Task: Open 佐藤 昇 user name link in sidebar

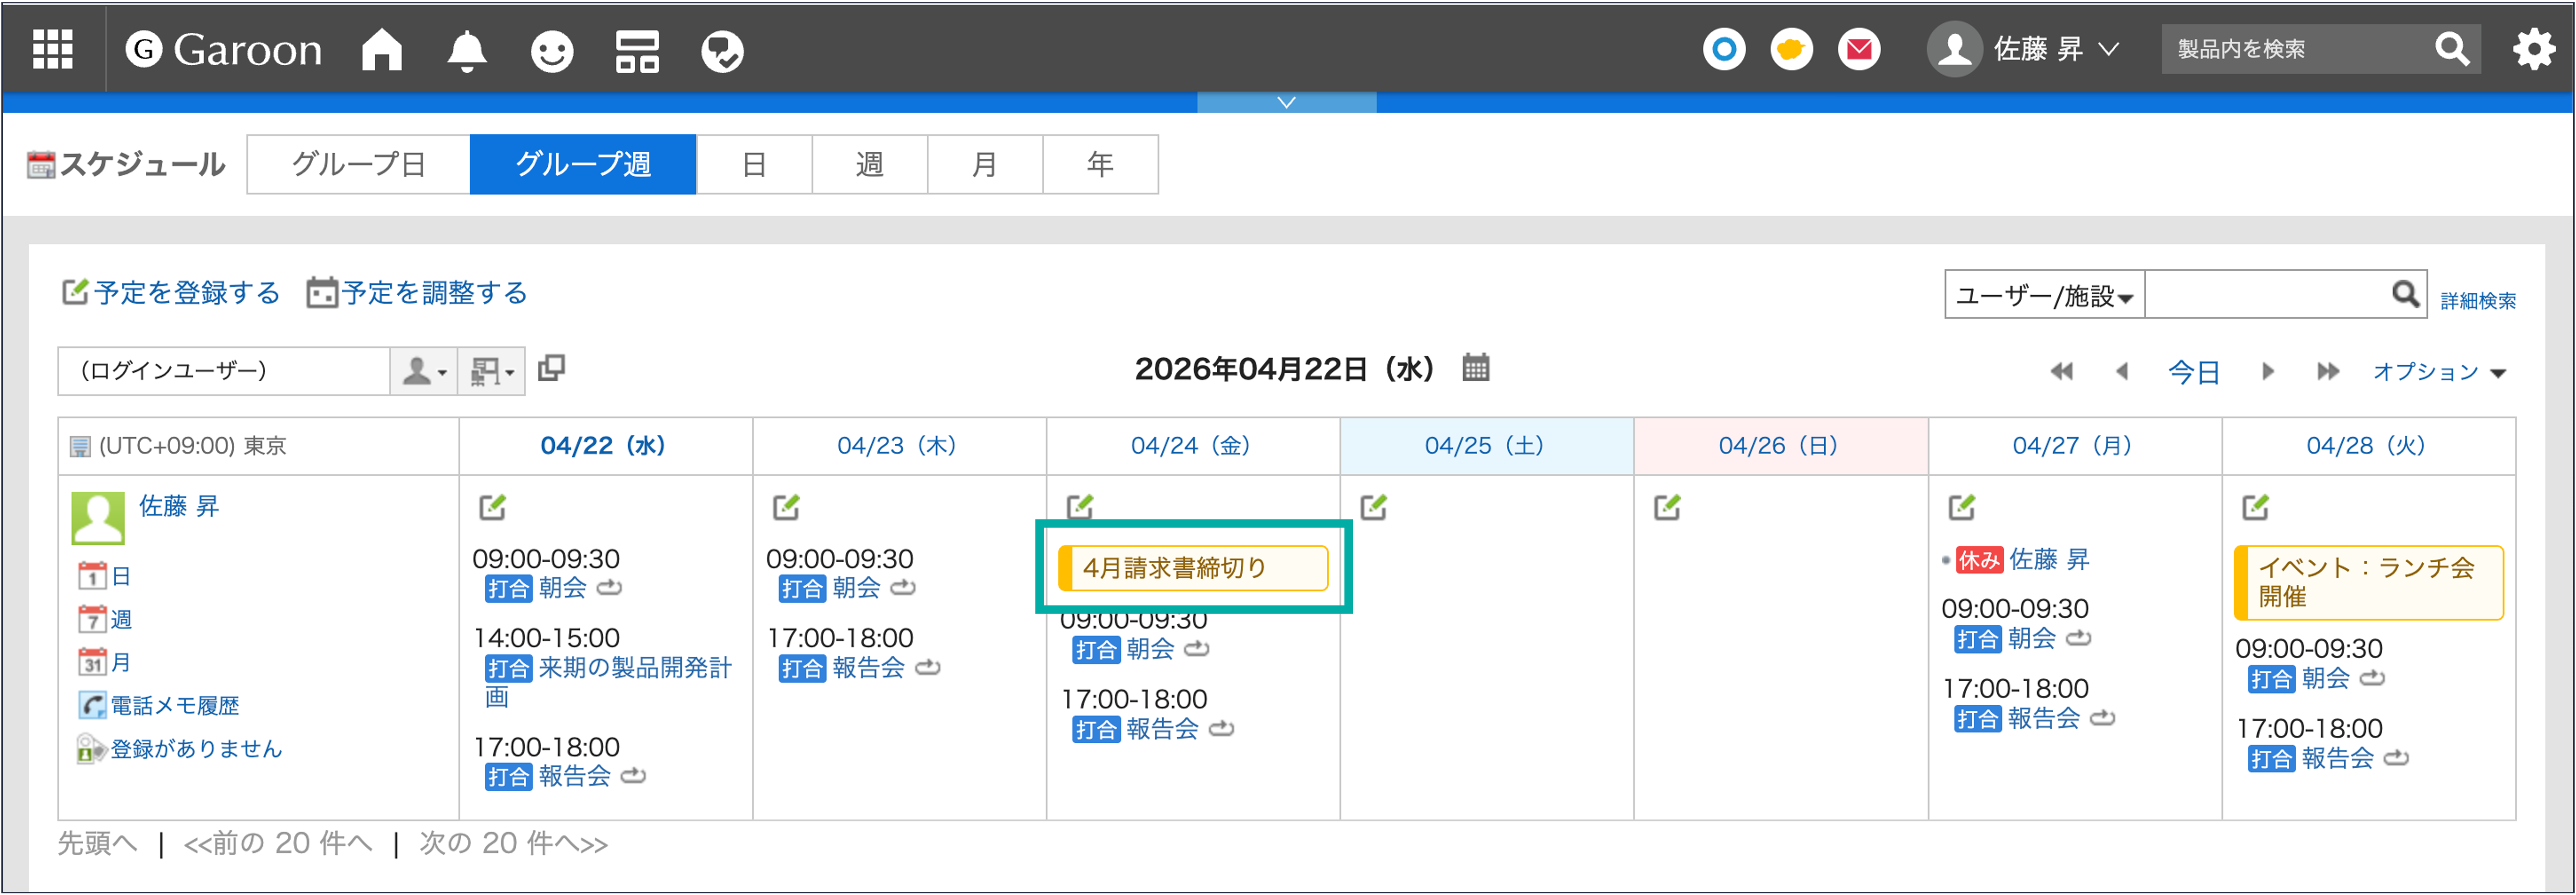Action: [x=179, y=506]
